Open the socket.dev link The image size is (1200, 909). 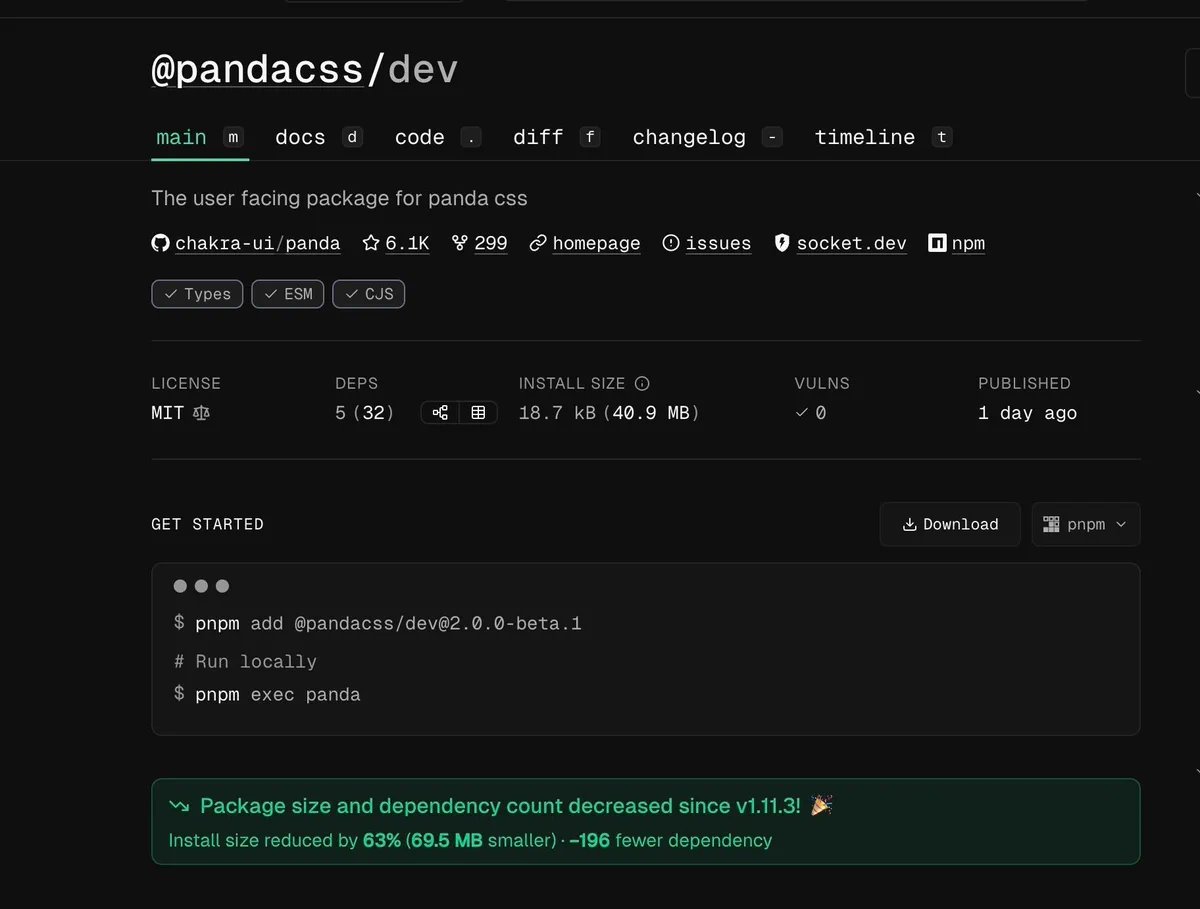pos(852,243)
